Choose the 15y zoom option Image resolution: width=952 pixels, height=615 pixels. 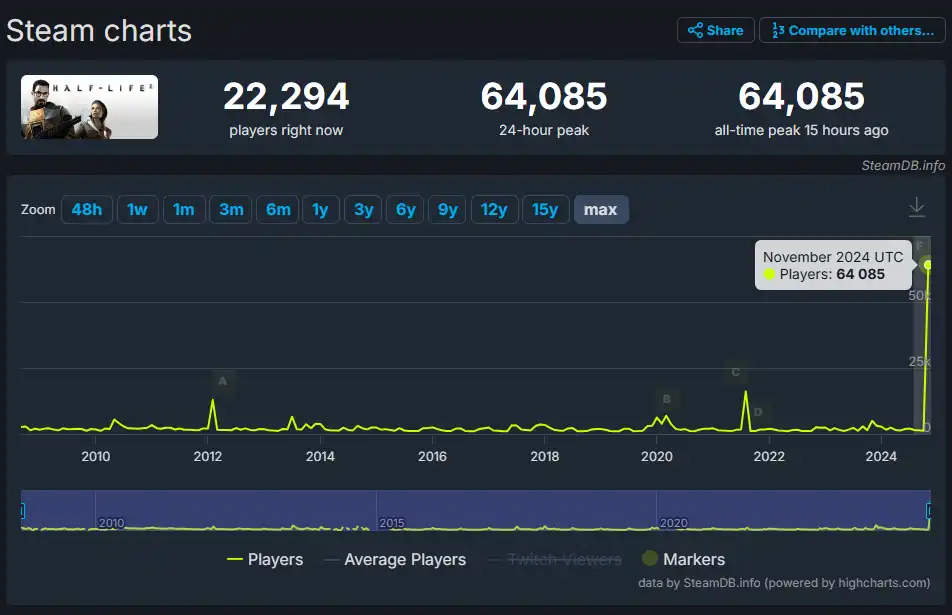(546, 209)
